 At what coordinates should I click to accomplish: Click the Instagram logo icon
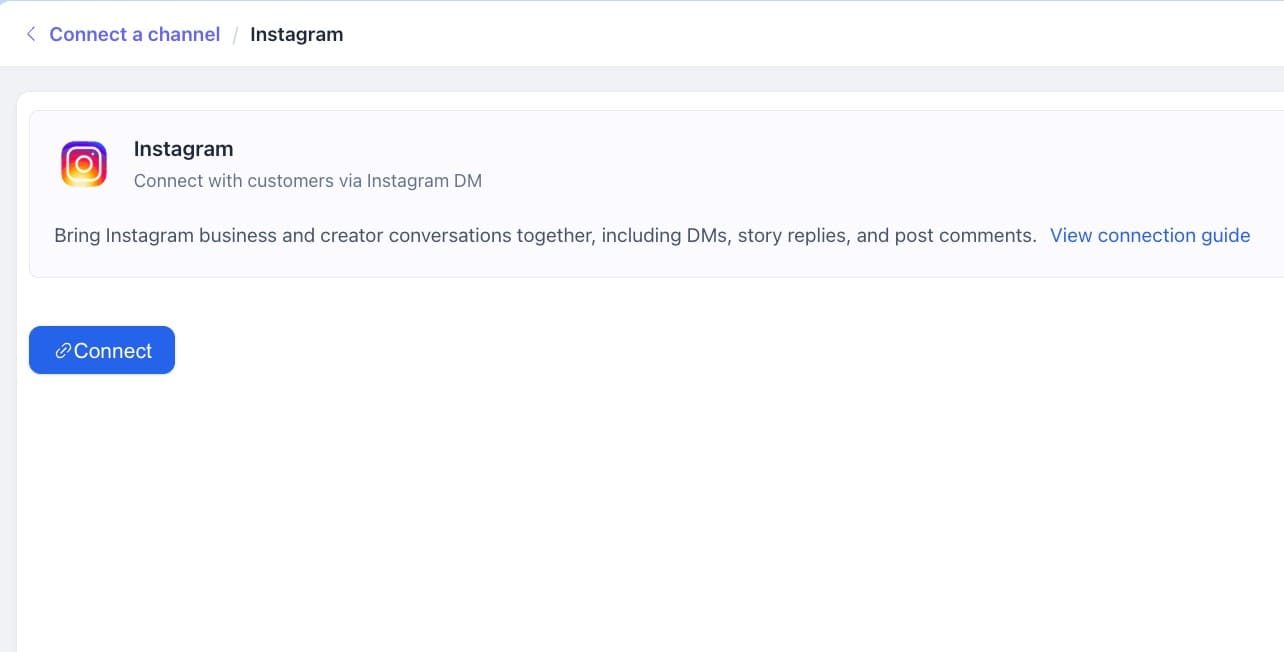tap(84, 164)
